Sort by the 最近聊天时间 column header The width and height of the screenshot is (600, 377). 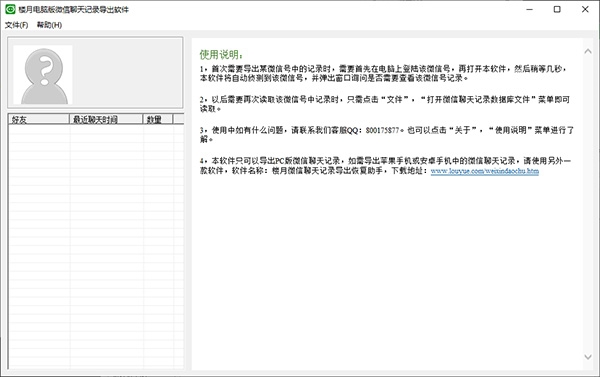point(106,119)
